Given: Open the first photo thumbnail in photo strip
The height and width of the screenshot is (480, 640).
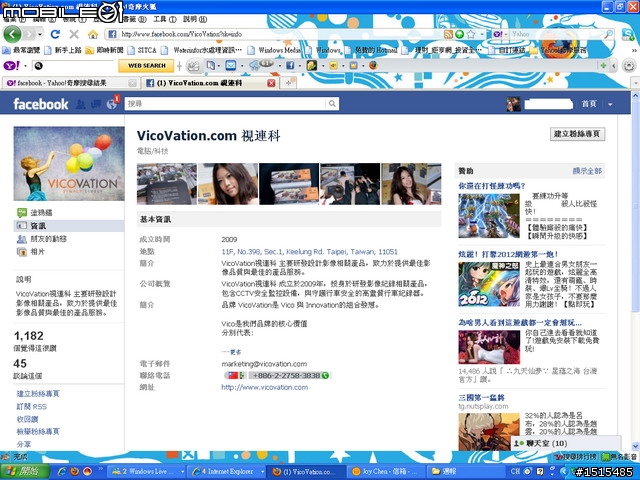Looking at the screenshot, I should point(167,184).
